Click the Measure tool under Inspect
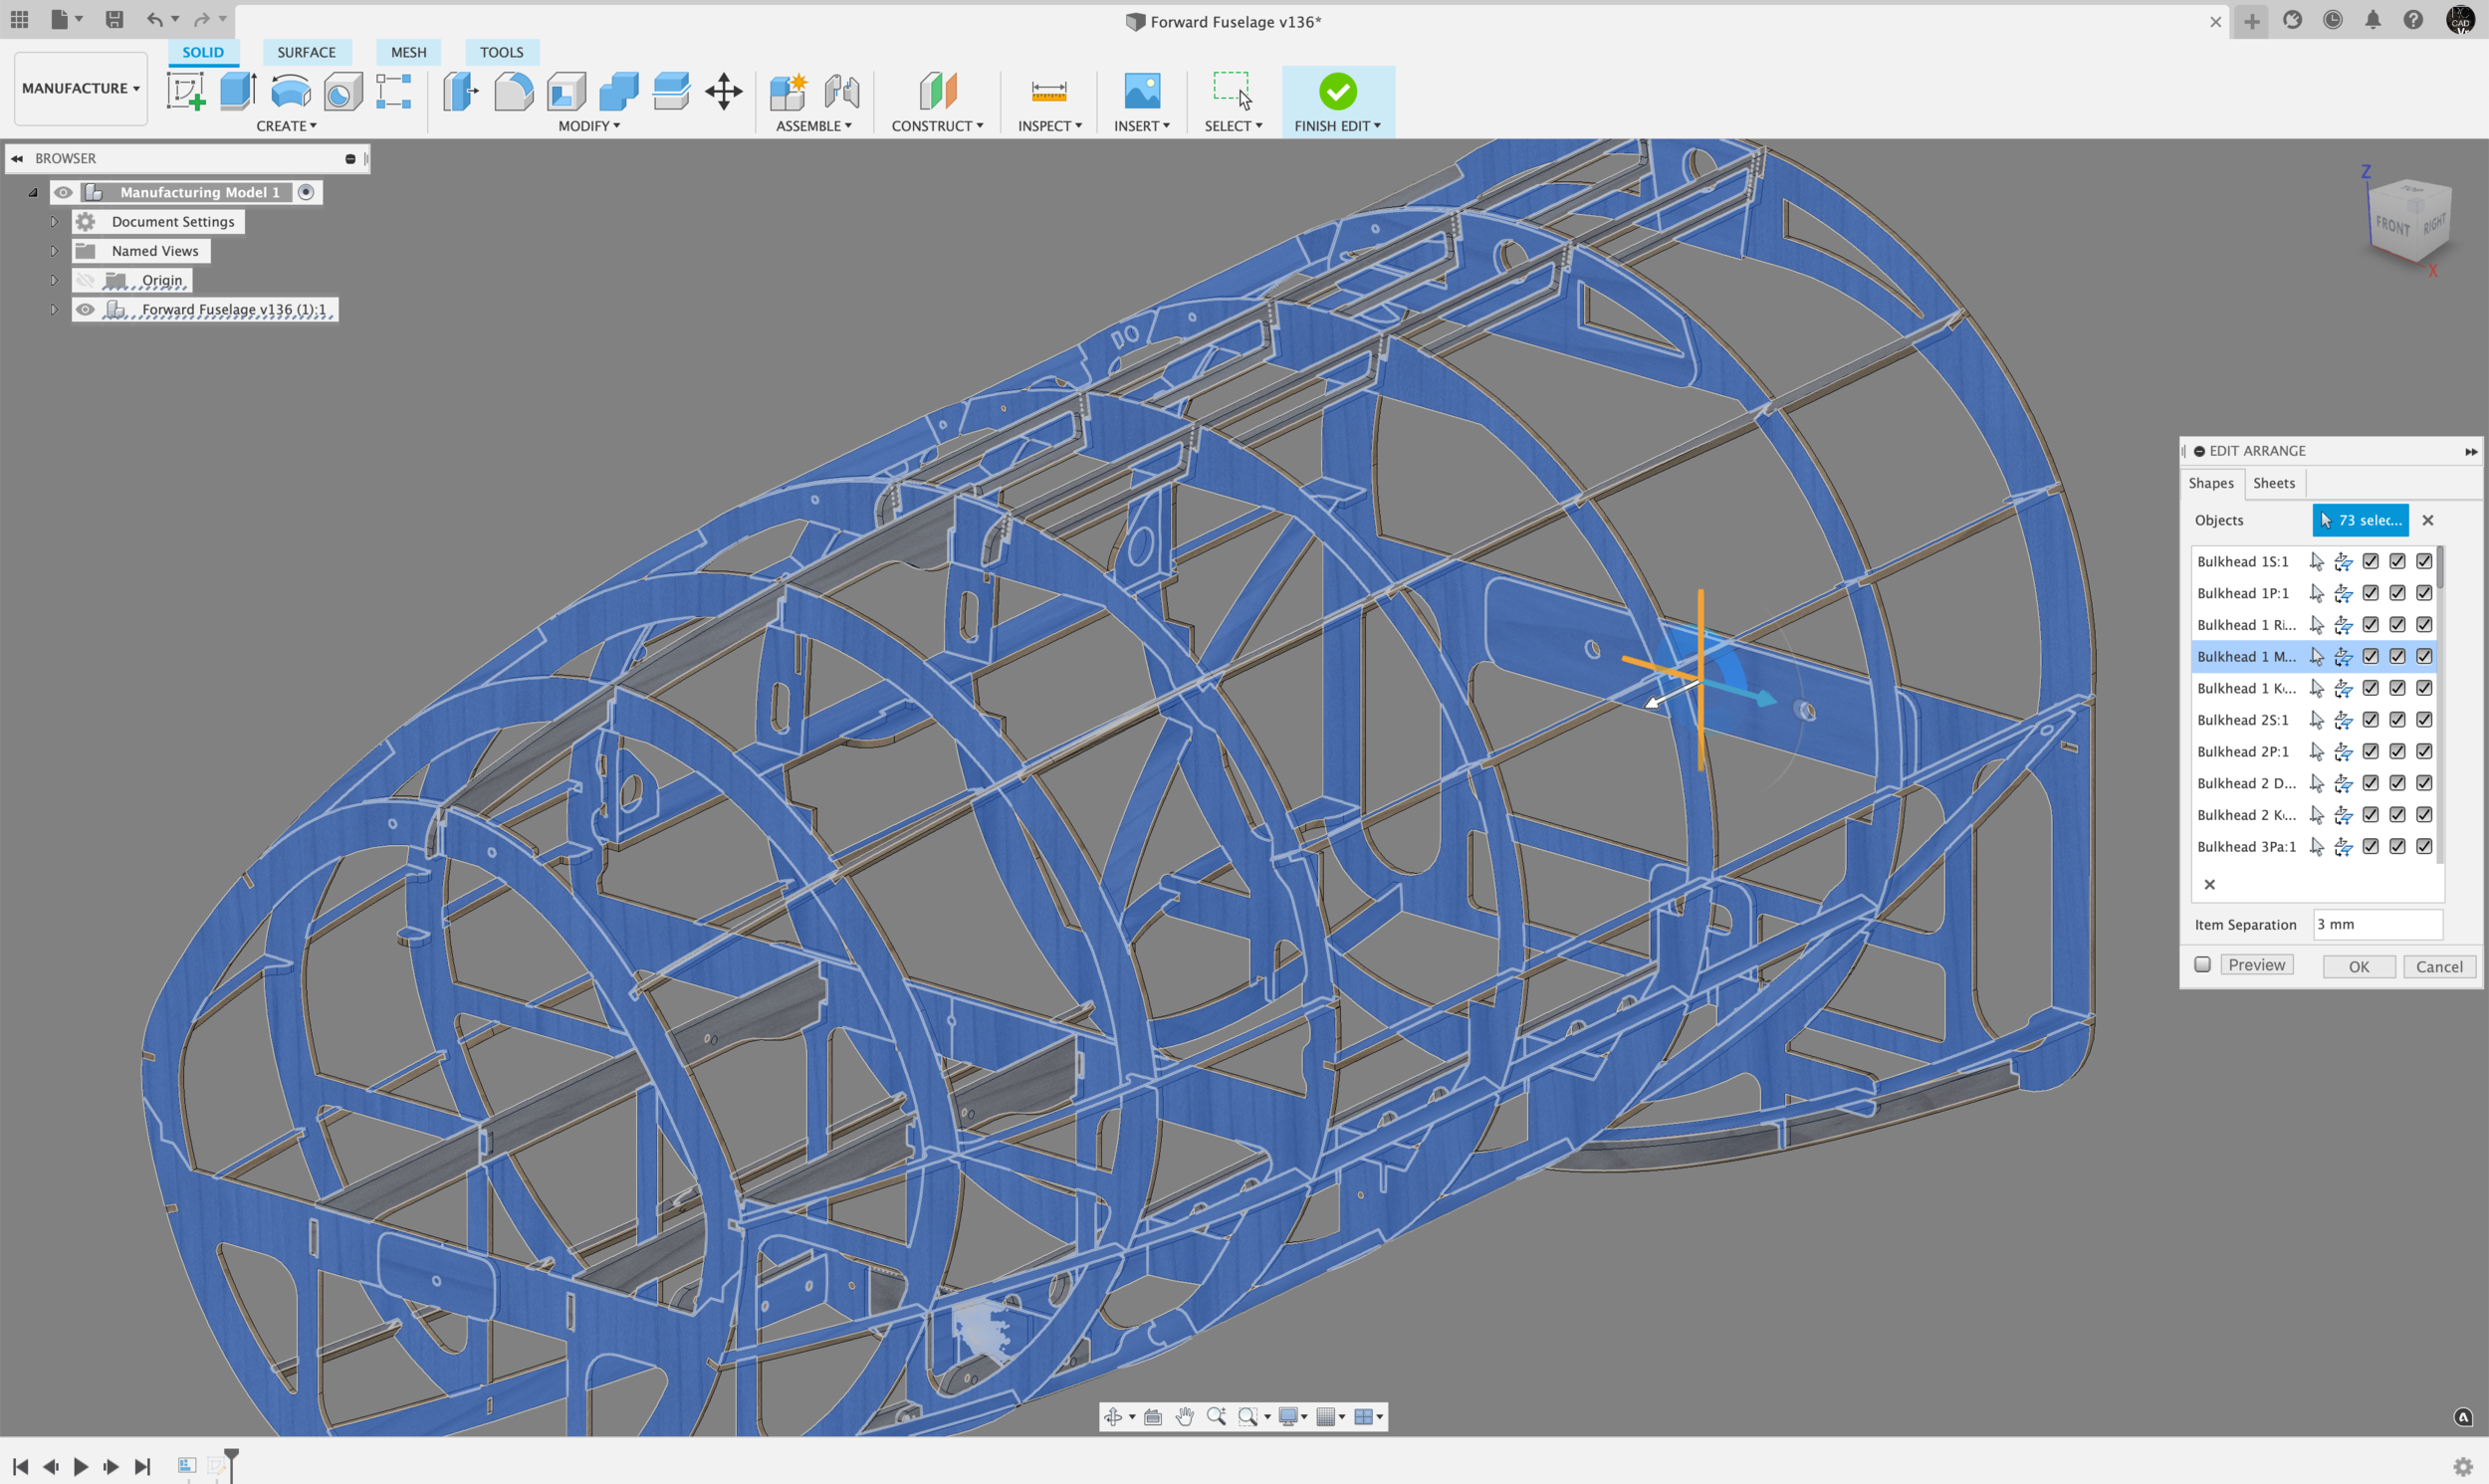 tap(1048, 92)
